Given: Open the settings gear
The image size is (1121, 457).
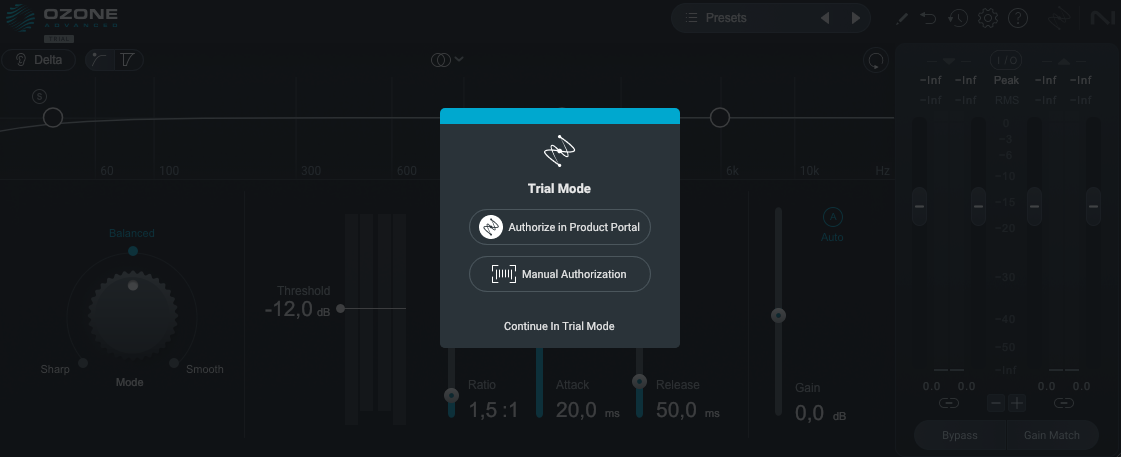Looking at the screenshot, I should (988, 18).
